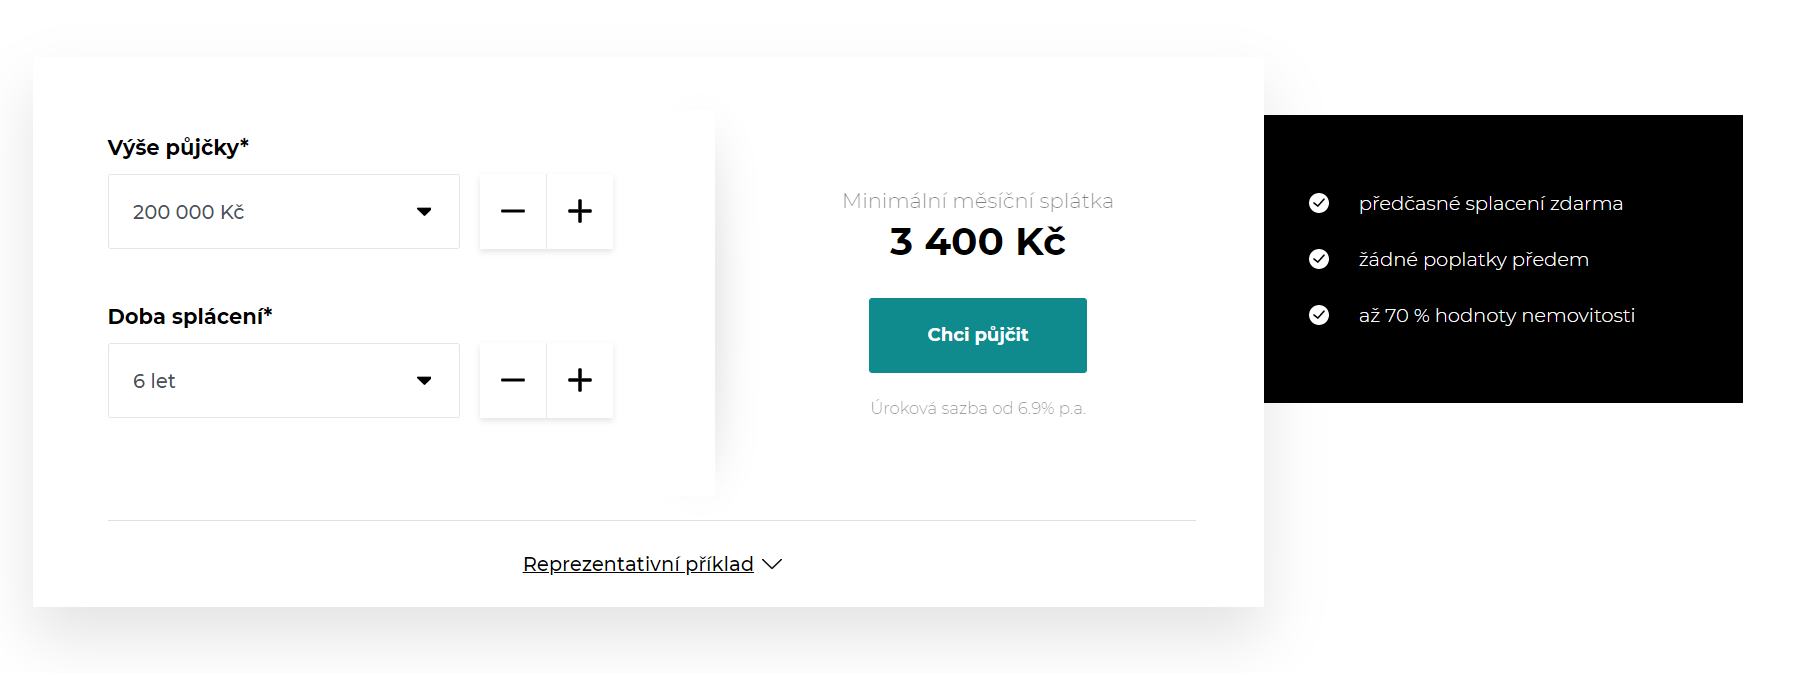The height and width of the screenshot is (673, 1793).
Task: Open the Reprezentativní příklad link
Action: pos(638,564)
